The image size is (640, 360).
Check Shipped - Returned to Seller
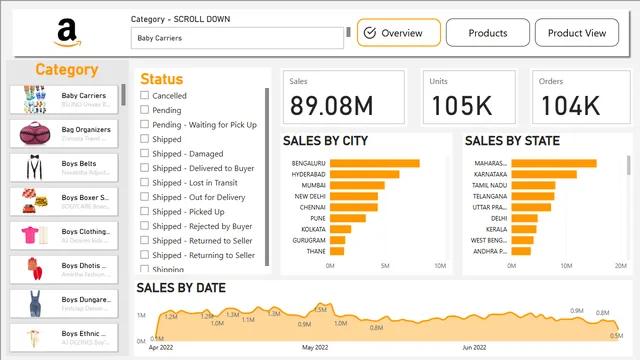tap(144, 240)
